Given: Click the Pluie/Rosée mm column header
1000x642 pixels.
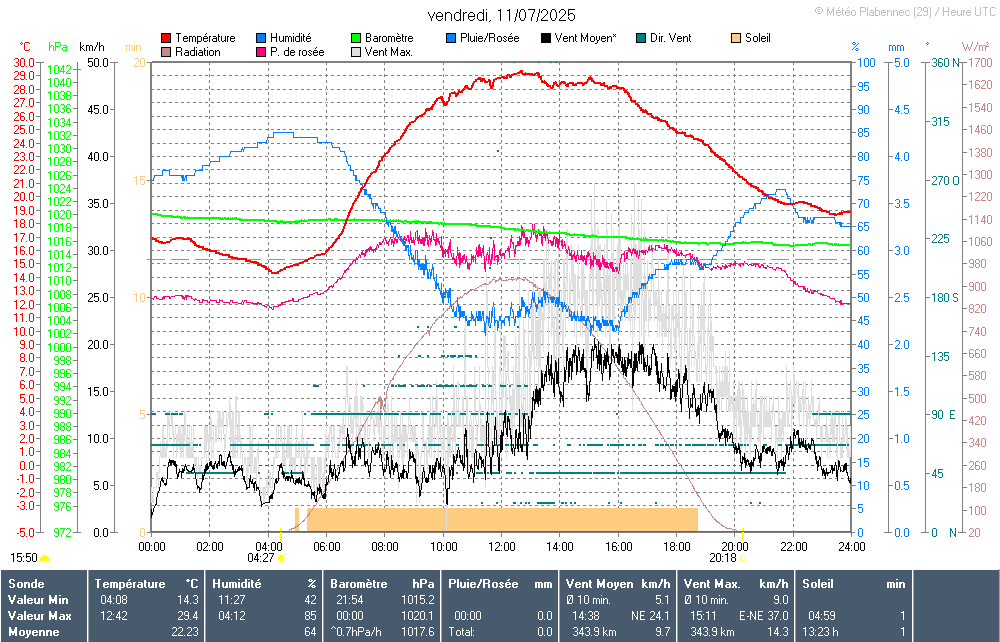Looking at the screenshot, I should tap(500, 584).
